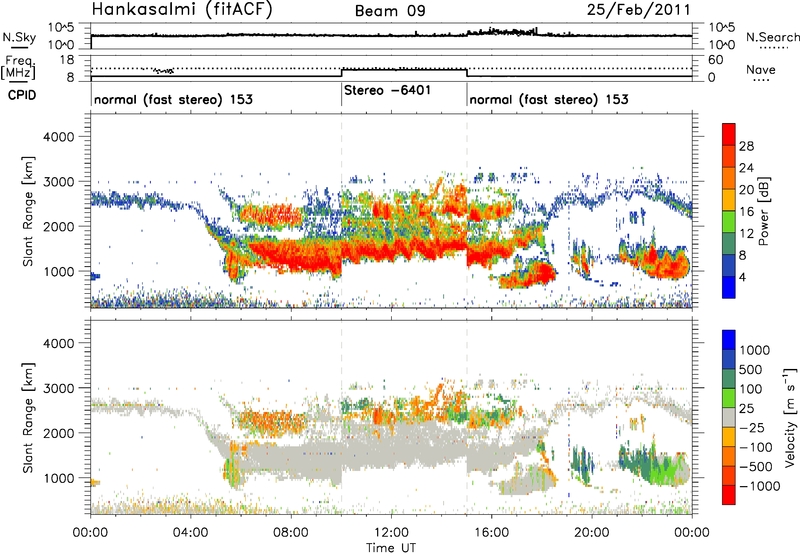Click the Hankasalmi (fitACF) title
This screenshot has width=800, height=554.
[x=181, y=9]
